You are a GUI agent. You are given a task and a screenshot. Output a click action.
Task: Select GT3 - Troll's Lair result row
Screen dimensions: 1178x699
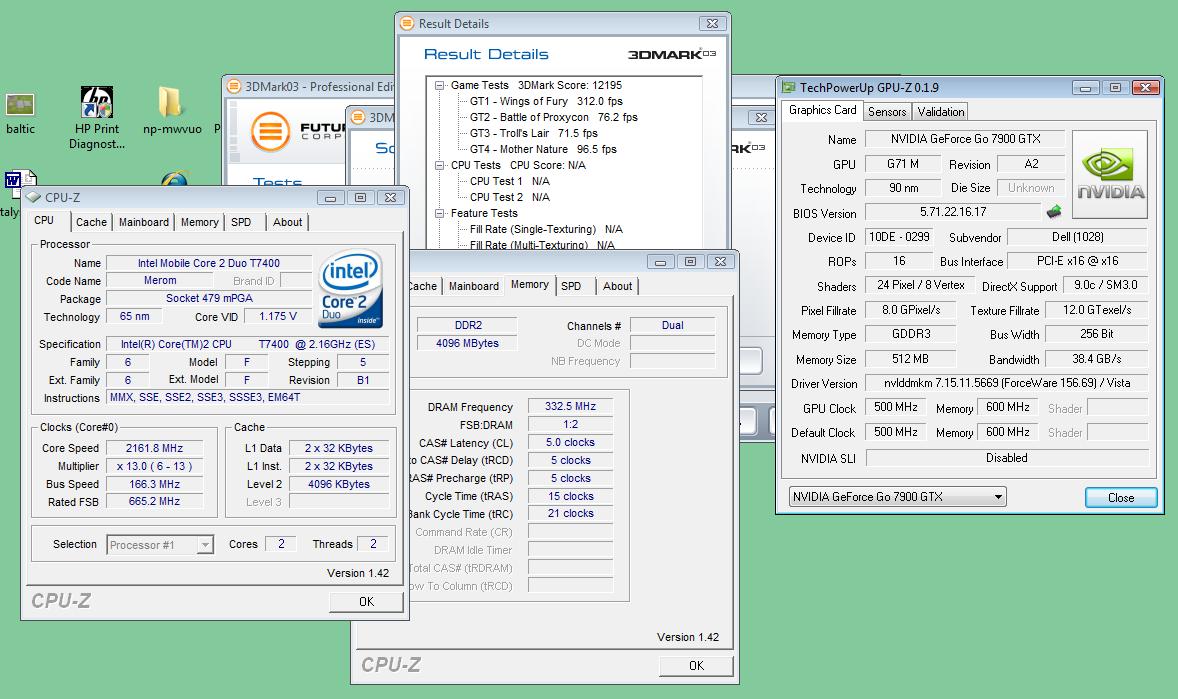[533, 133]
